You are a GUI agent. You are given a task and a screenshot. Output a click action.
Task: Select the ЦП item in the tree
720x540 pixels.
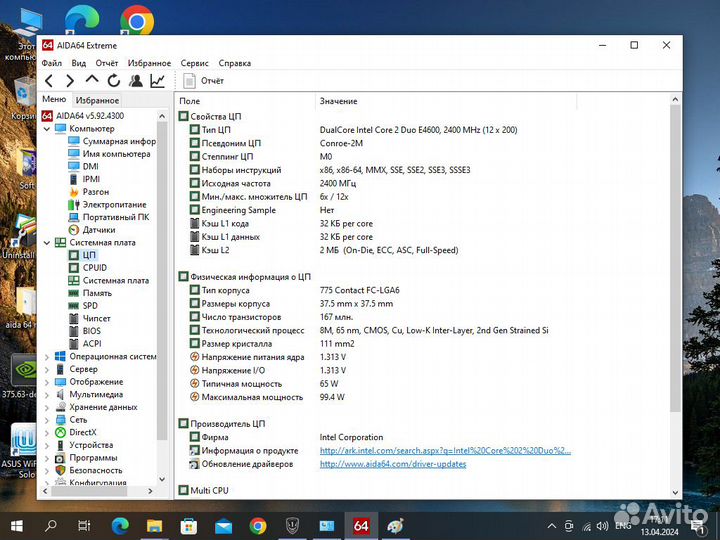click(89, 255)
